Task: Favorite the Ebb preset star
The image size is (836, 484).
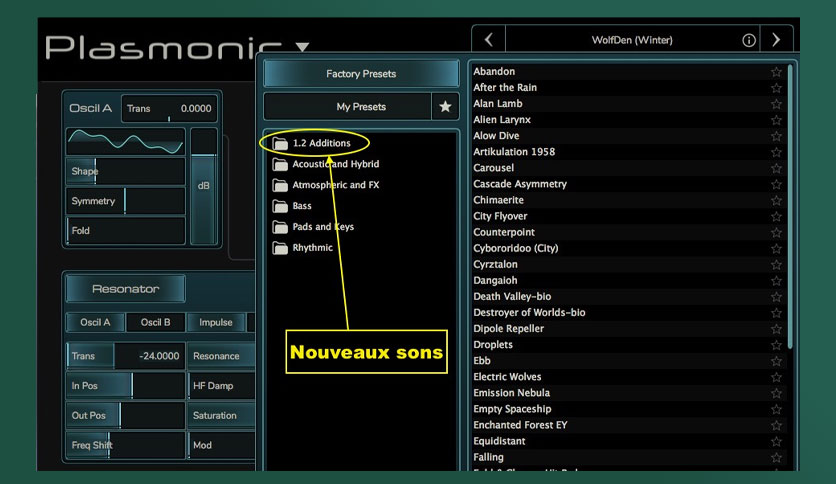Action: (776, 361)
